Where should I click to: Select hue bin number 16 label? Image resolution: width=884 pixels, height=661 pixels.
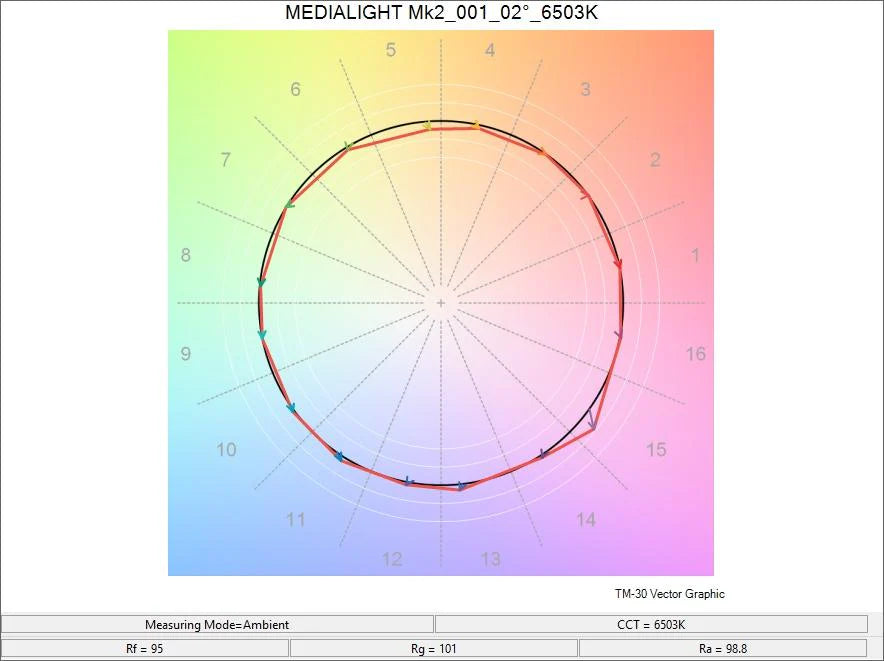(695, 353)
